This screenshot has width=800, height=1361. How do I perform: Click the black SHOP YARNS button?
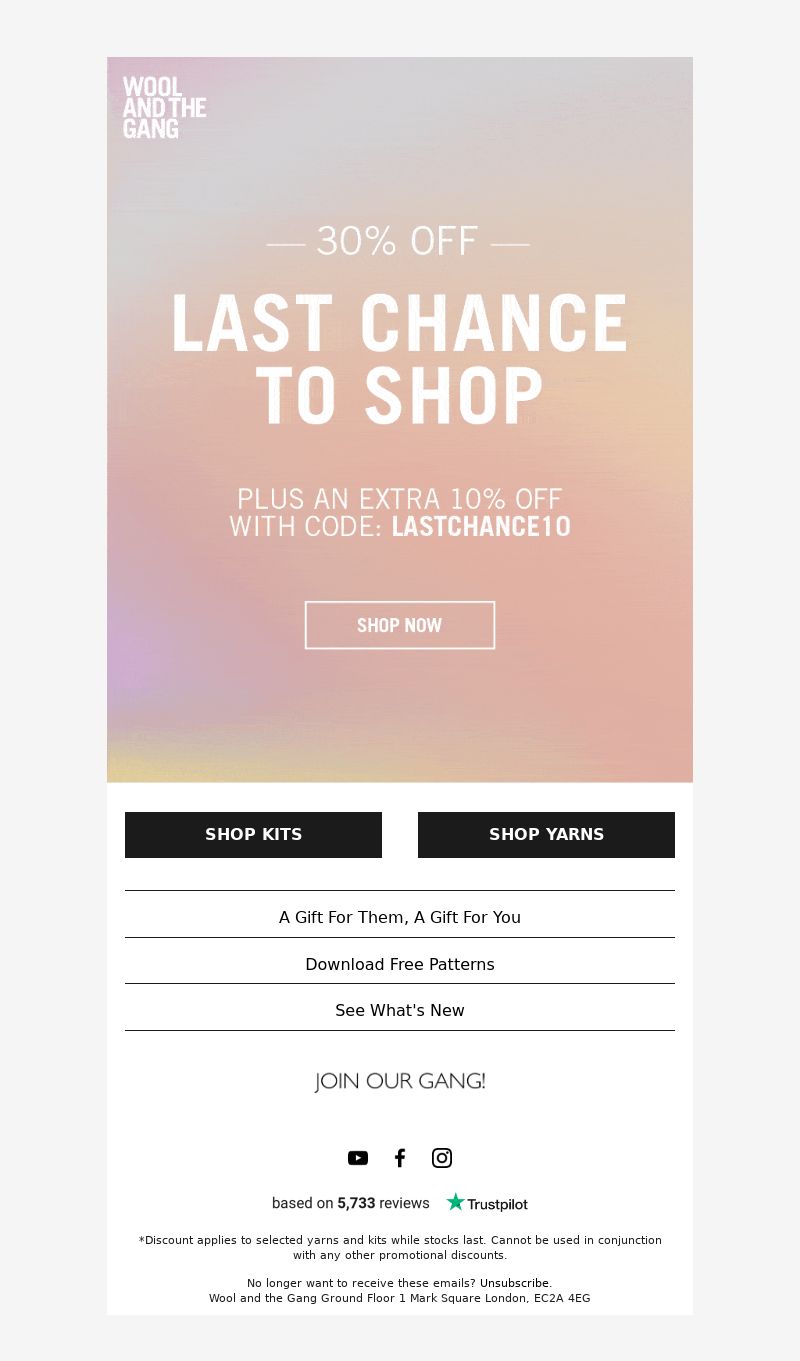click(546, 834)
